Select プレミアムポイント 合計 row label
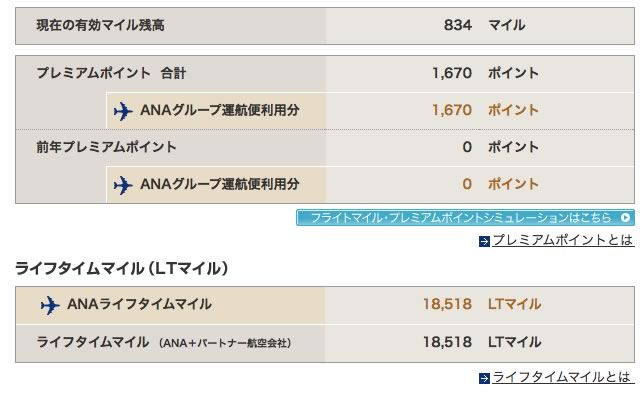 tap(111, 73)
